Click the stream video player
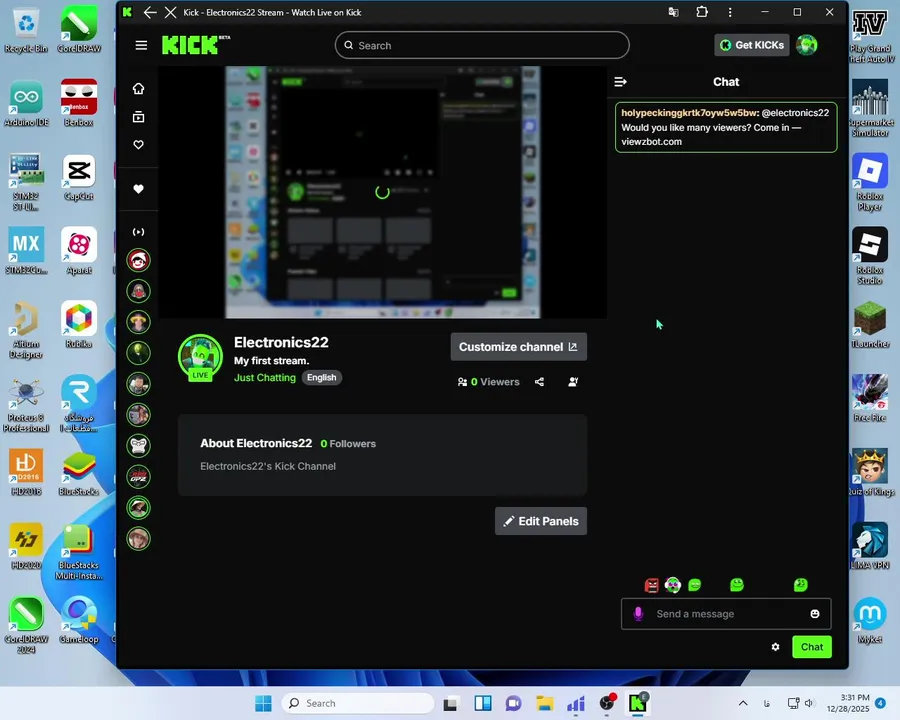Screen dimensions: 900x720 pos(382,192)
